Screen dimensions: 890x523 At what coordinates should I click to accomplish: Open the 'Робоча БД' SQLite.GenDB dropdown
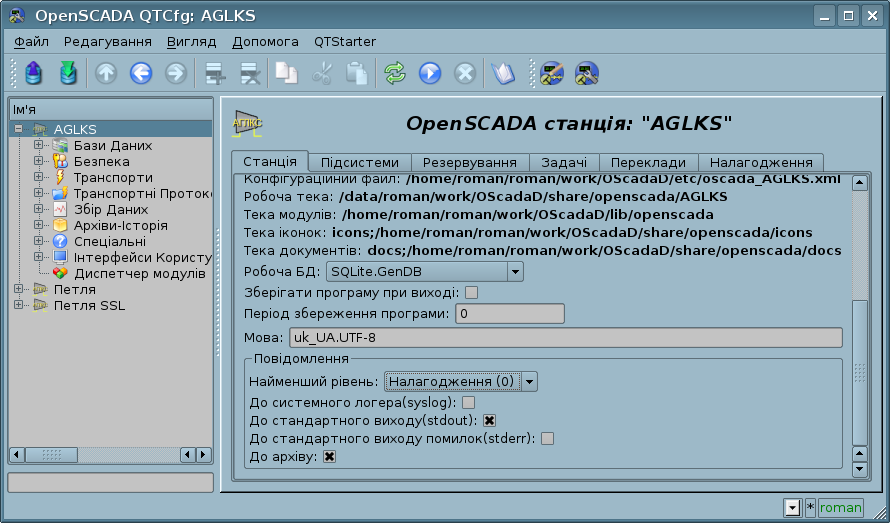coord(515,271)
